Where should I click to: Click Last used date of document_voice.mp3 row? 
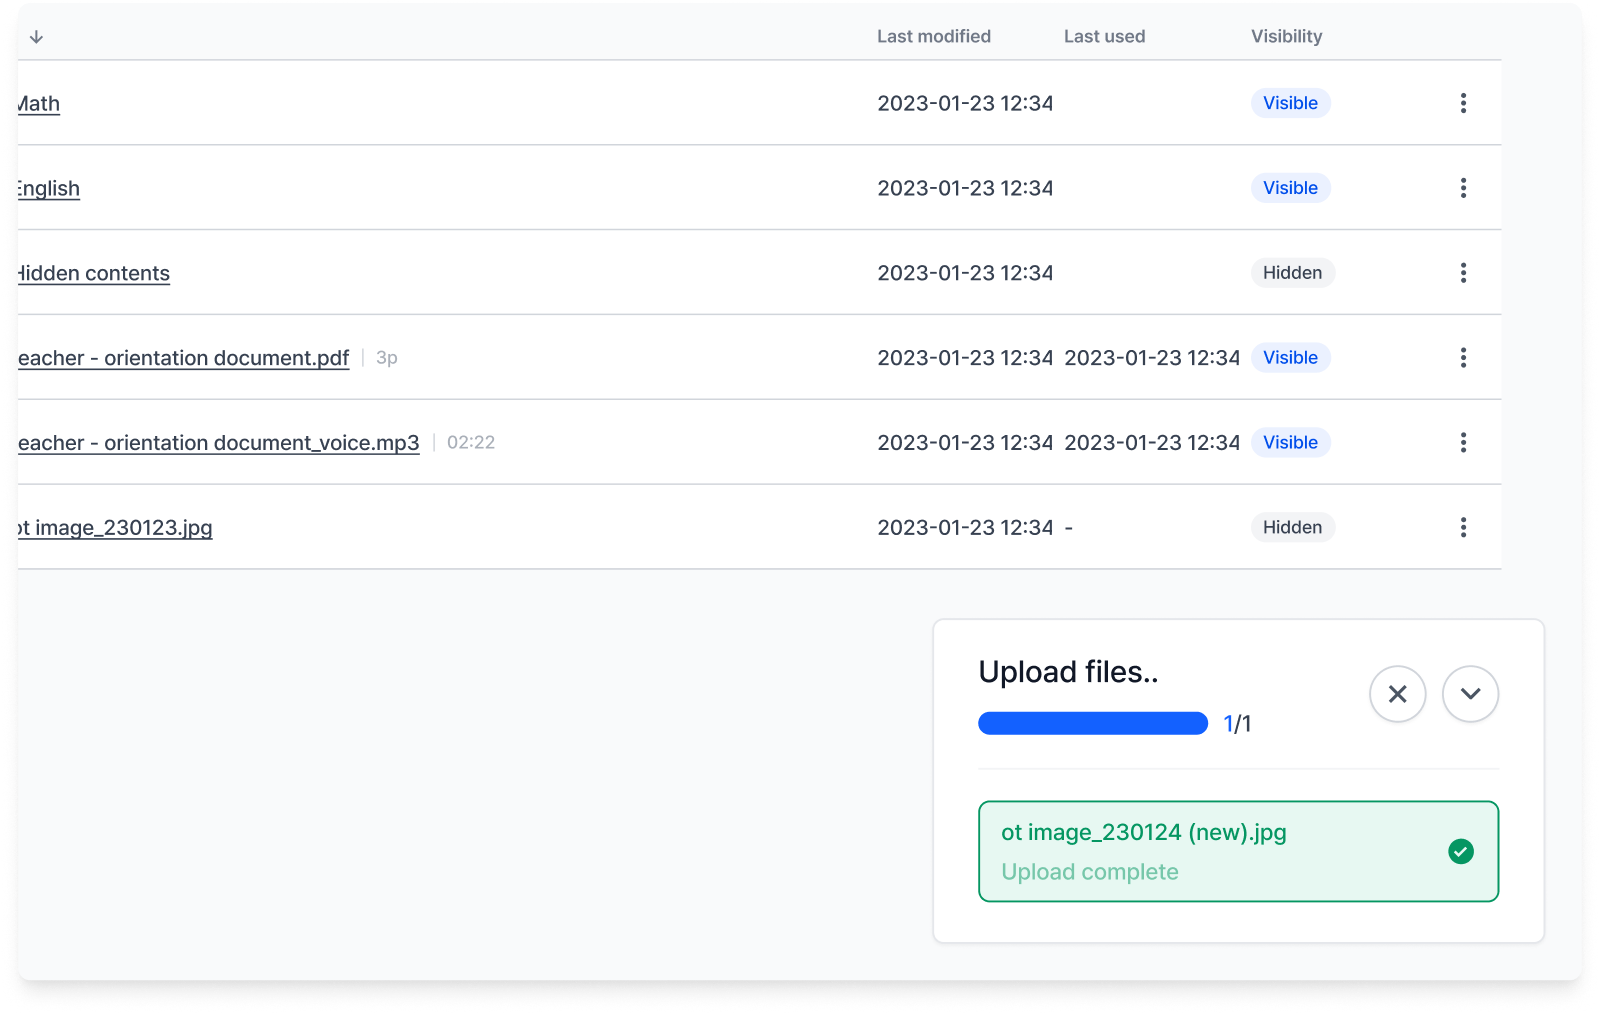coord(1152,443)
